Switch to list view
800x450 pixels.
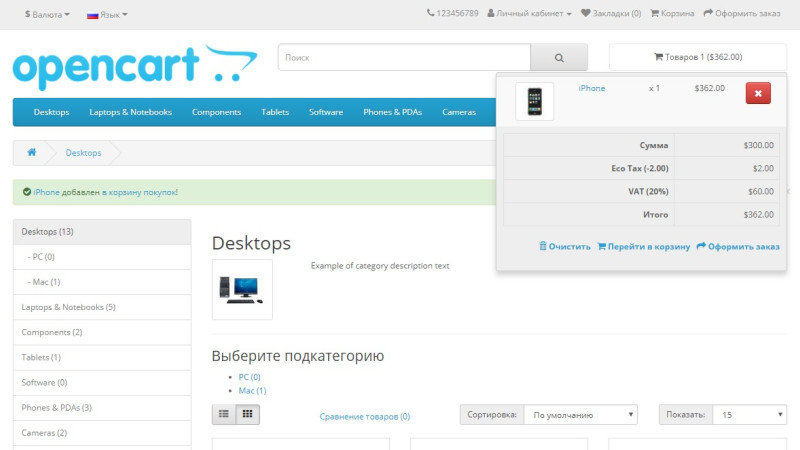click(223, 414)
